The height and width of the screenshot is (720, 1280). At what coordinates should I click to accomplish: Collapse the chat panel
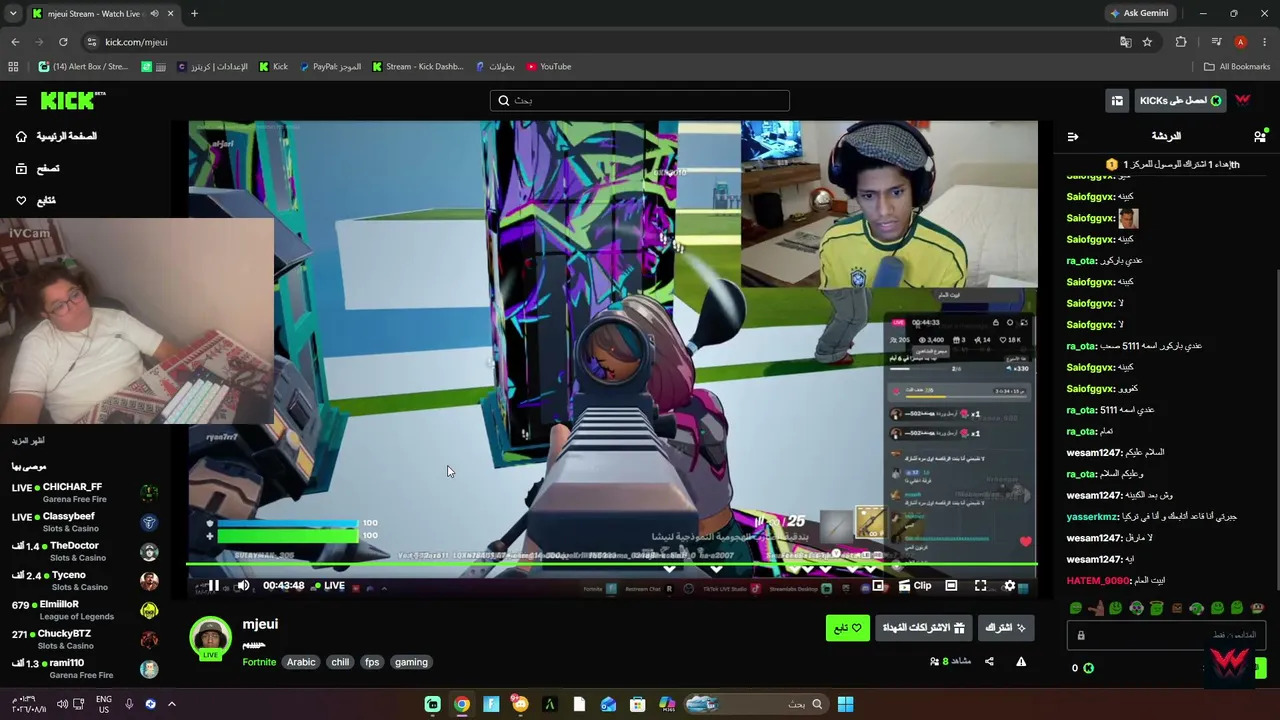pyautogui.click(x=1073, y=136)
